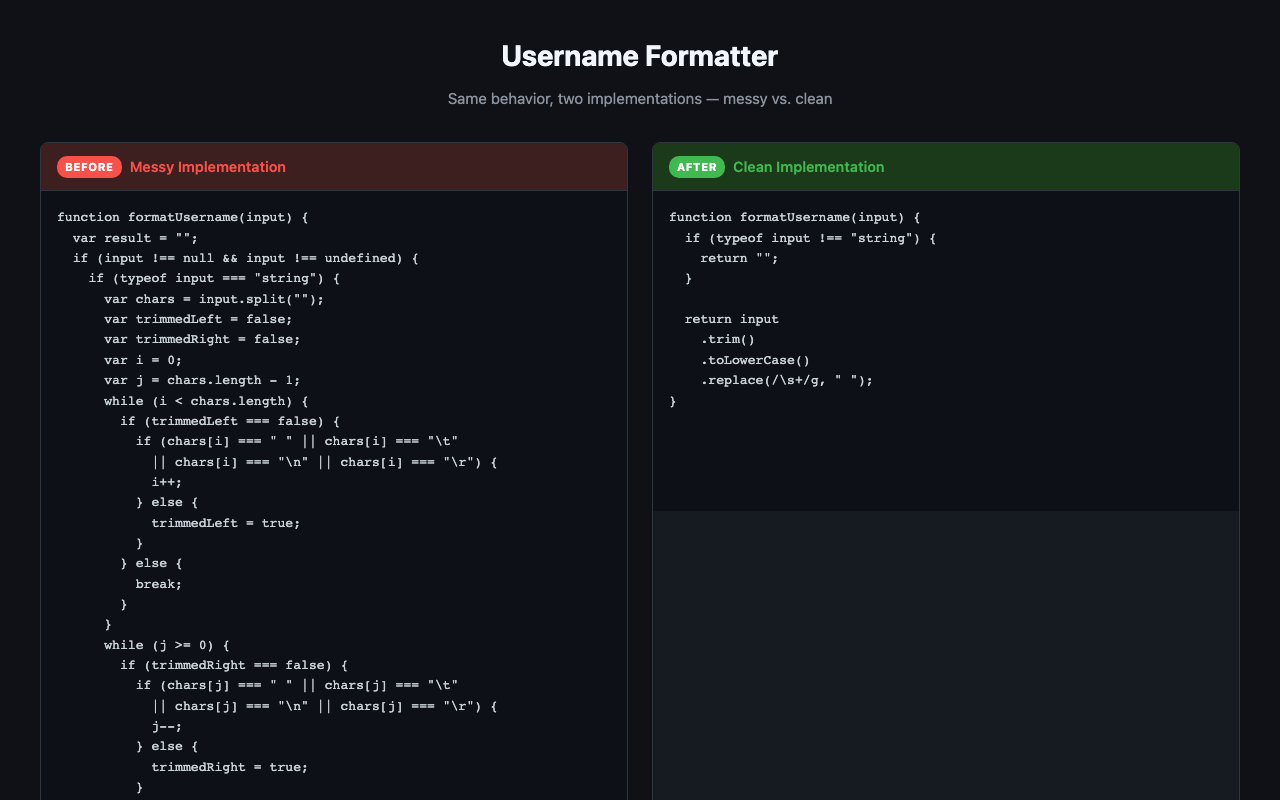Click line 'while (j >= 0) {'
This screenshot has height=800, width=1280.
(x=167, y=645)
